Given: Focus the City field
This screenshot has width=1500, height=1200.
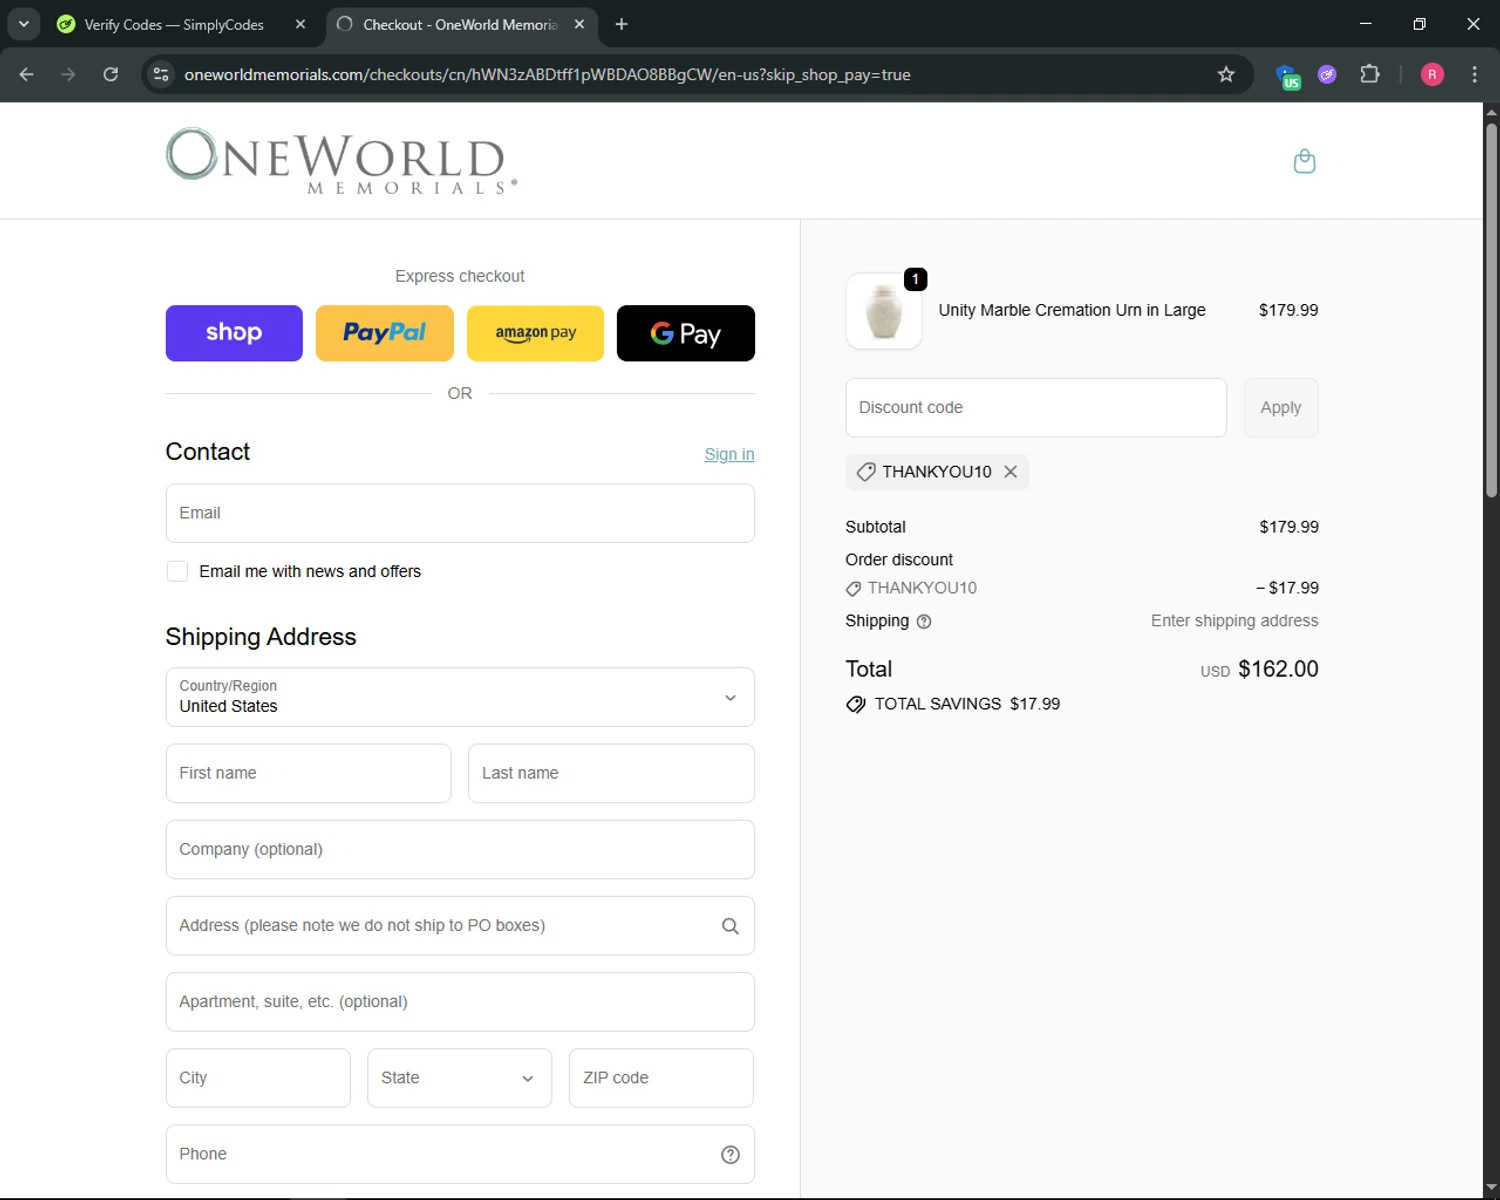Looking at the screenshot, I should [258, 1078].
